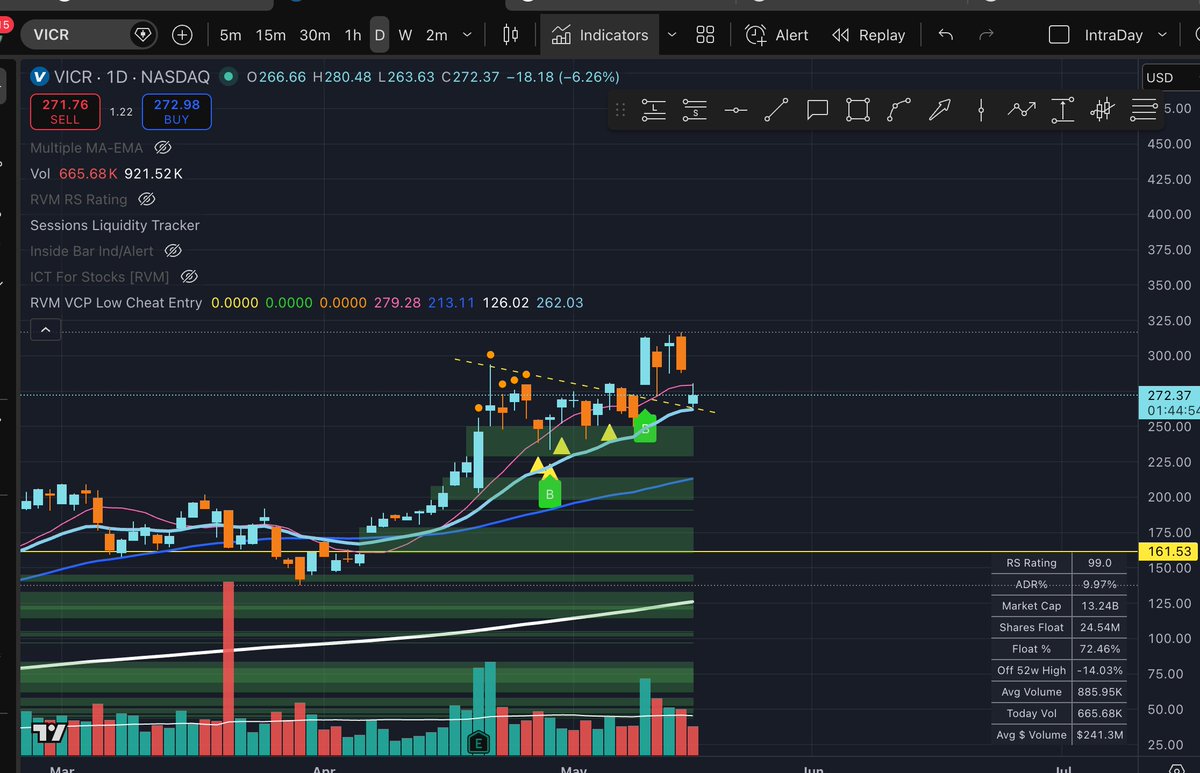Select the Bars Pattern drawing tool

pos(1102,110)
